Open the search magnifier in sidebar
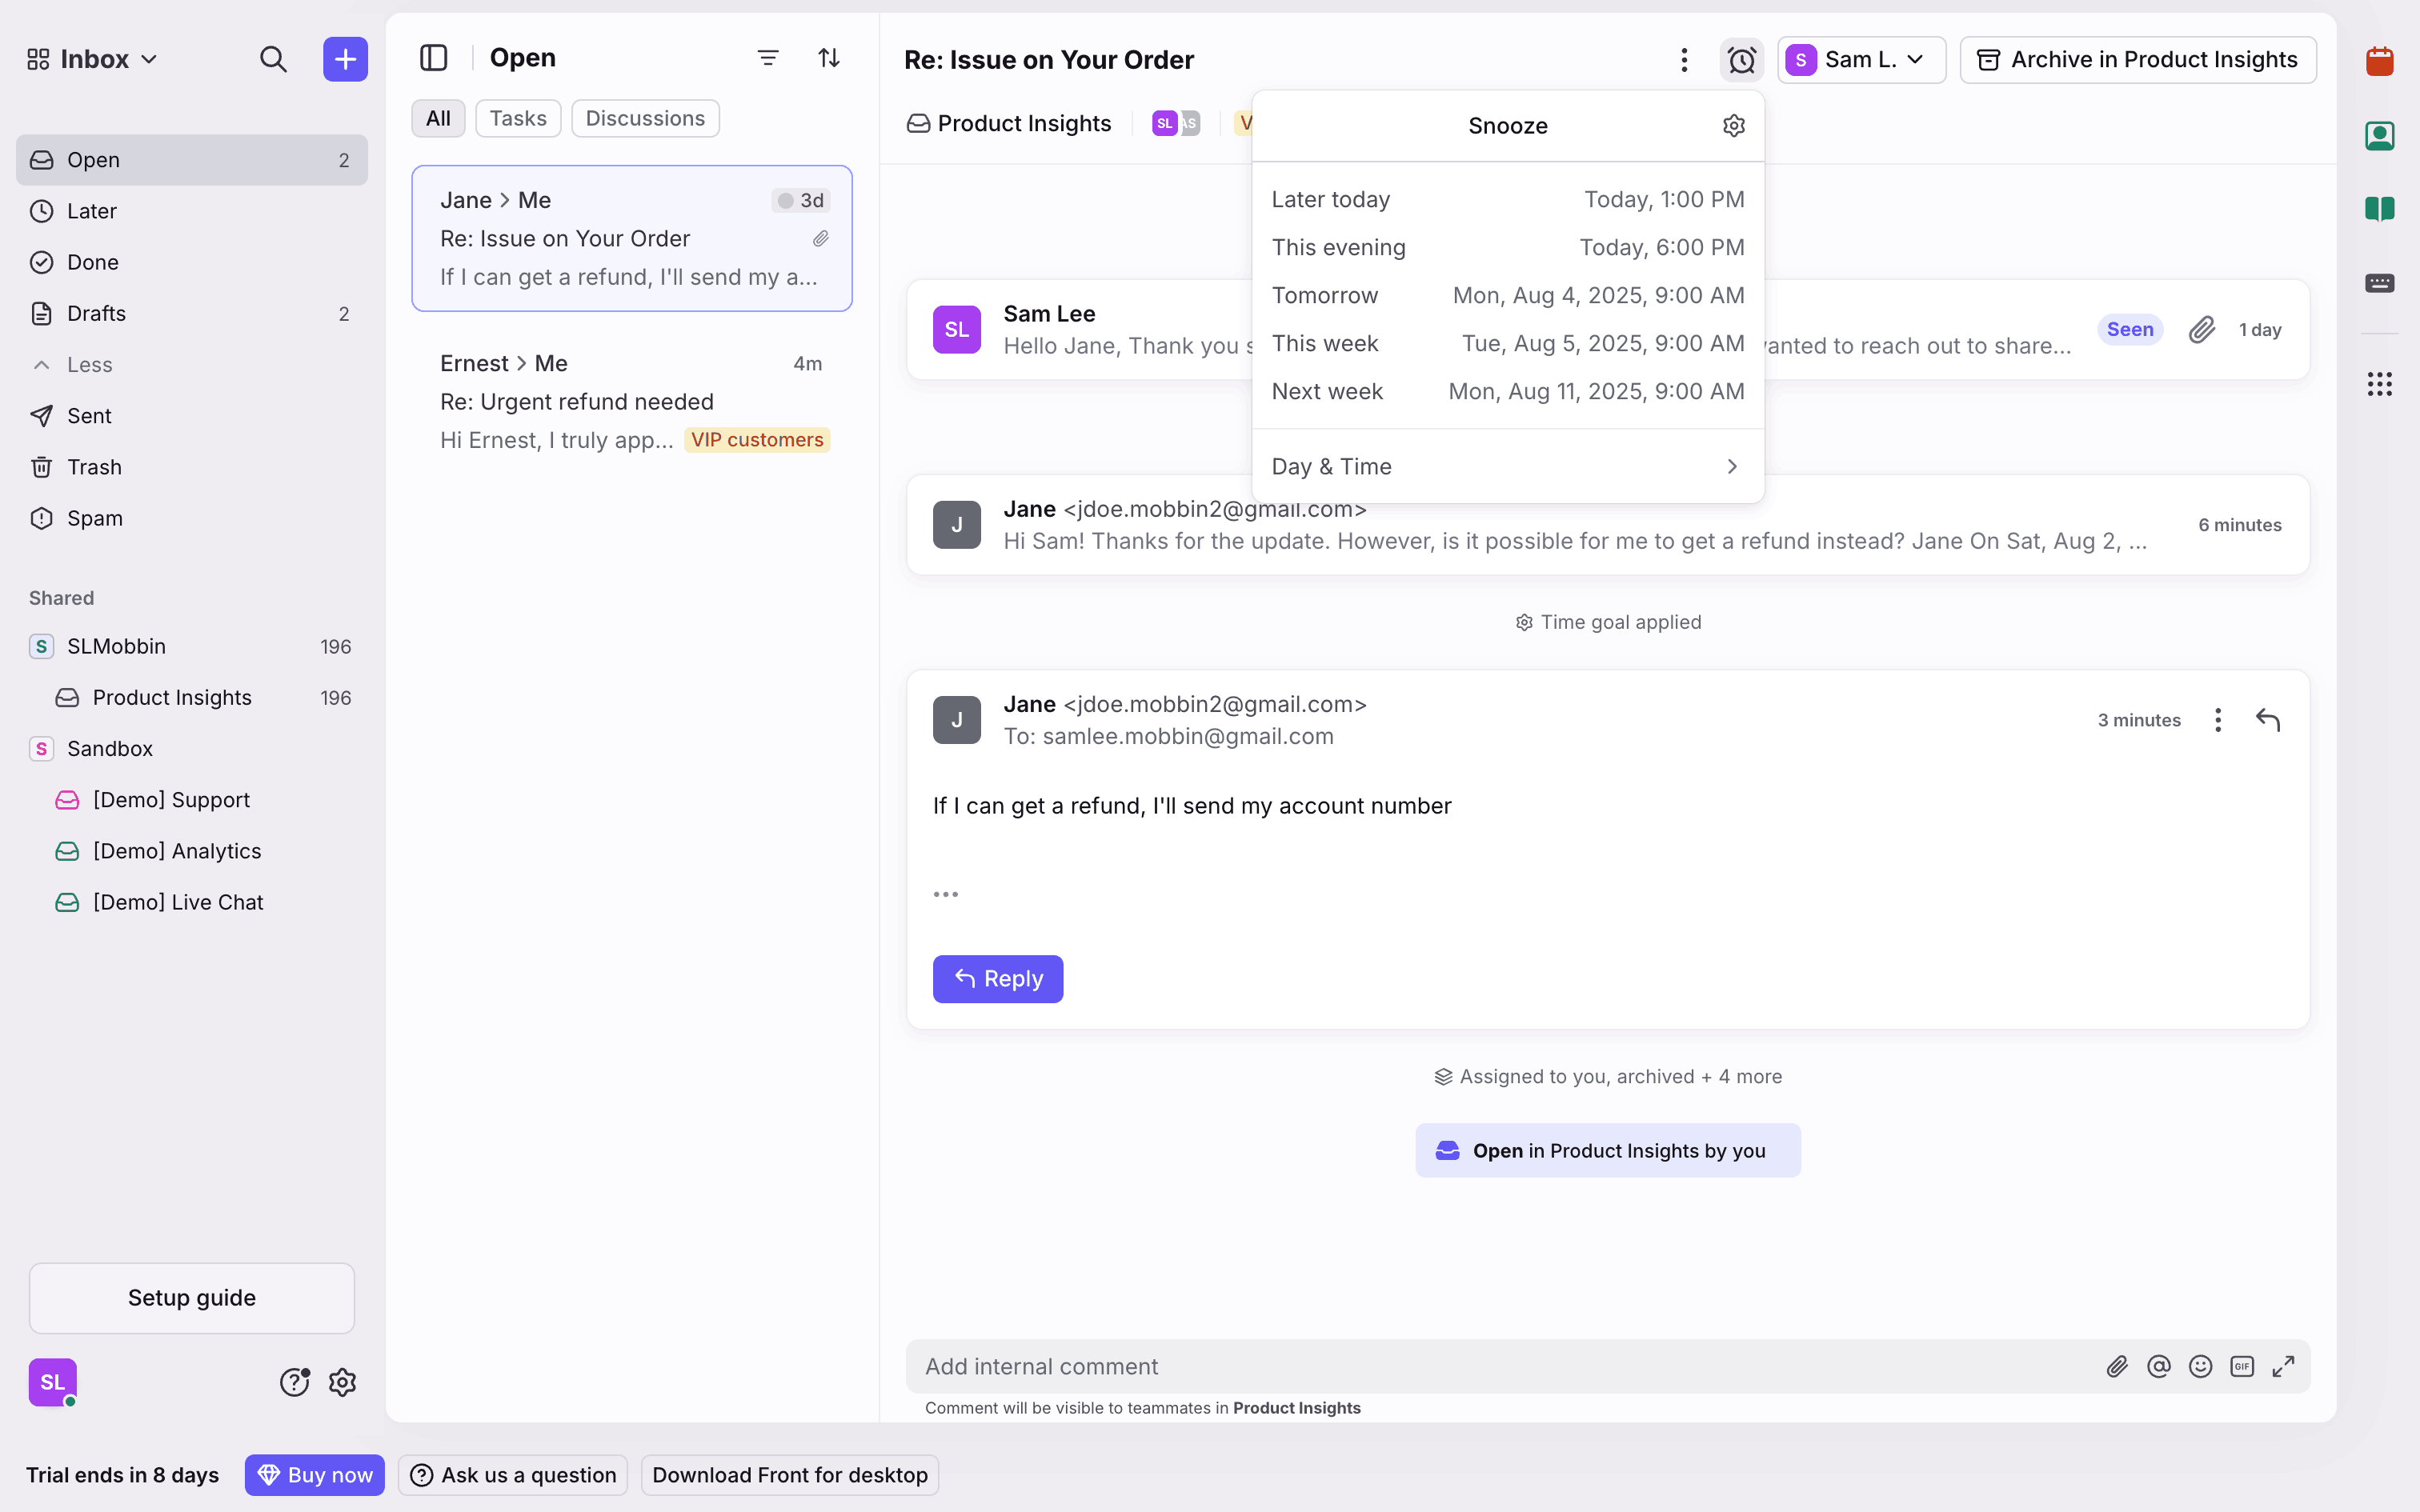Viewport: 2420px width, 1512px height. (273, 59)
